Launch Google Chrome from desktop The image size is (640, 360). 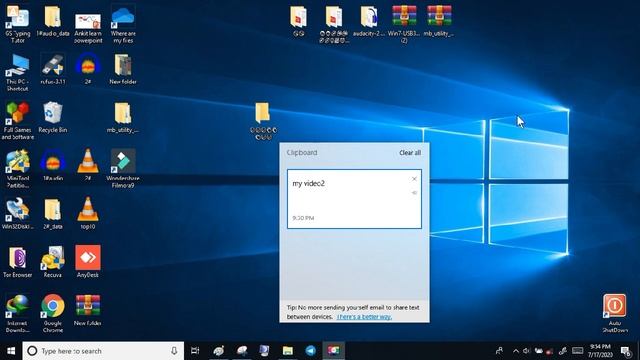pyautogui.click(x=53, y=313)
